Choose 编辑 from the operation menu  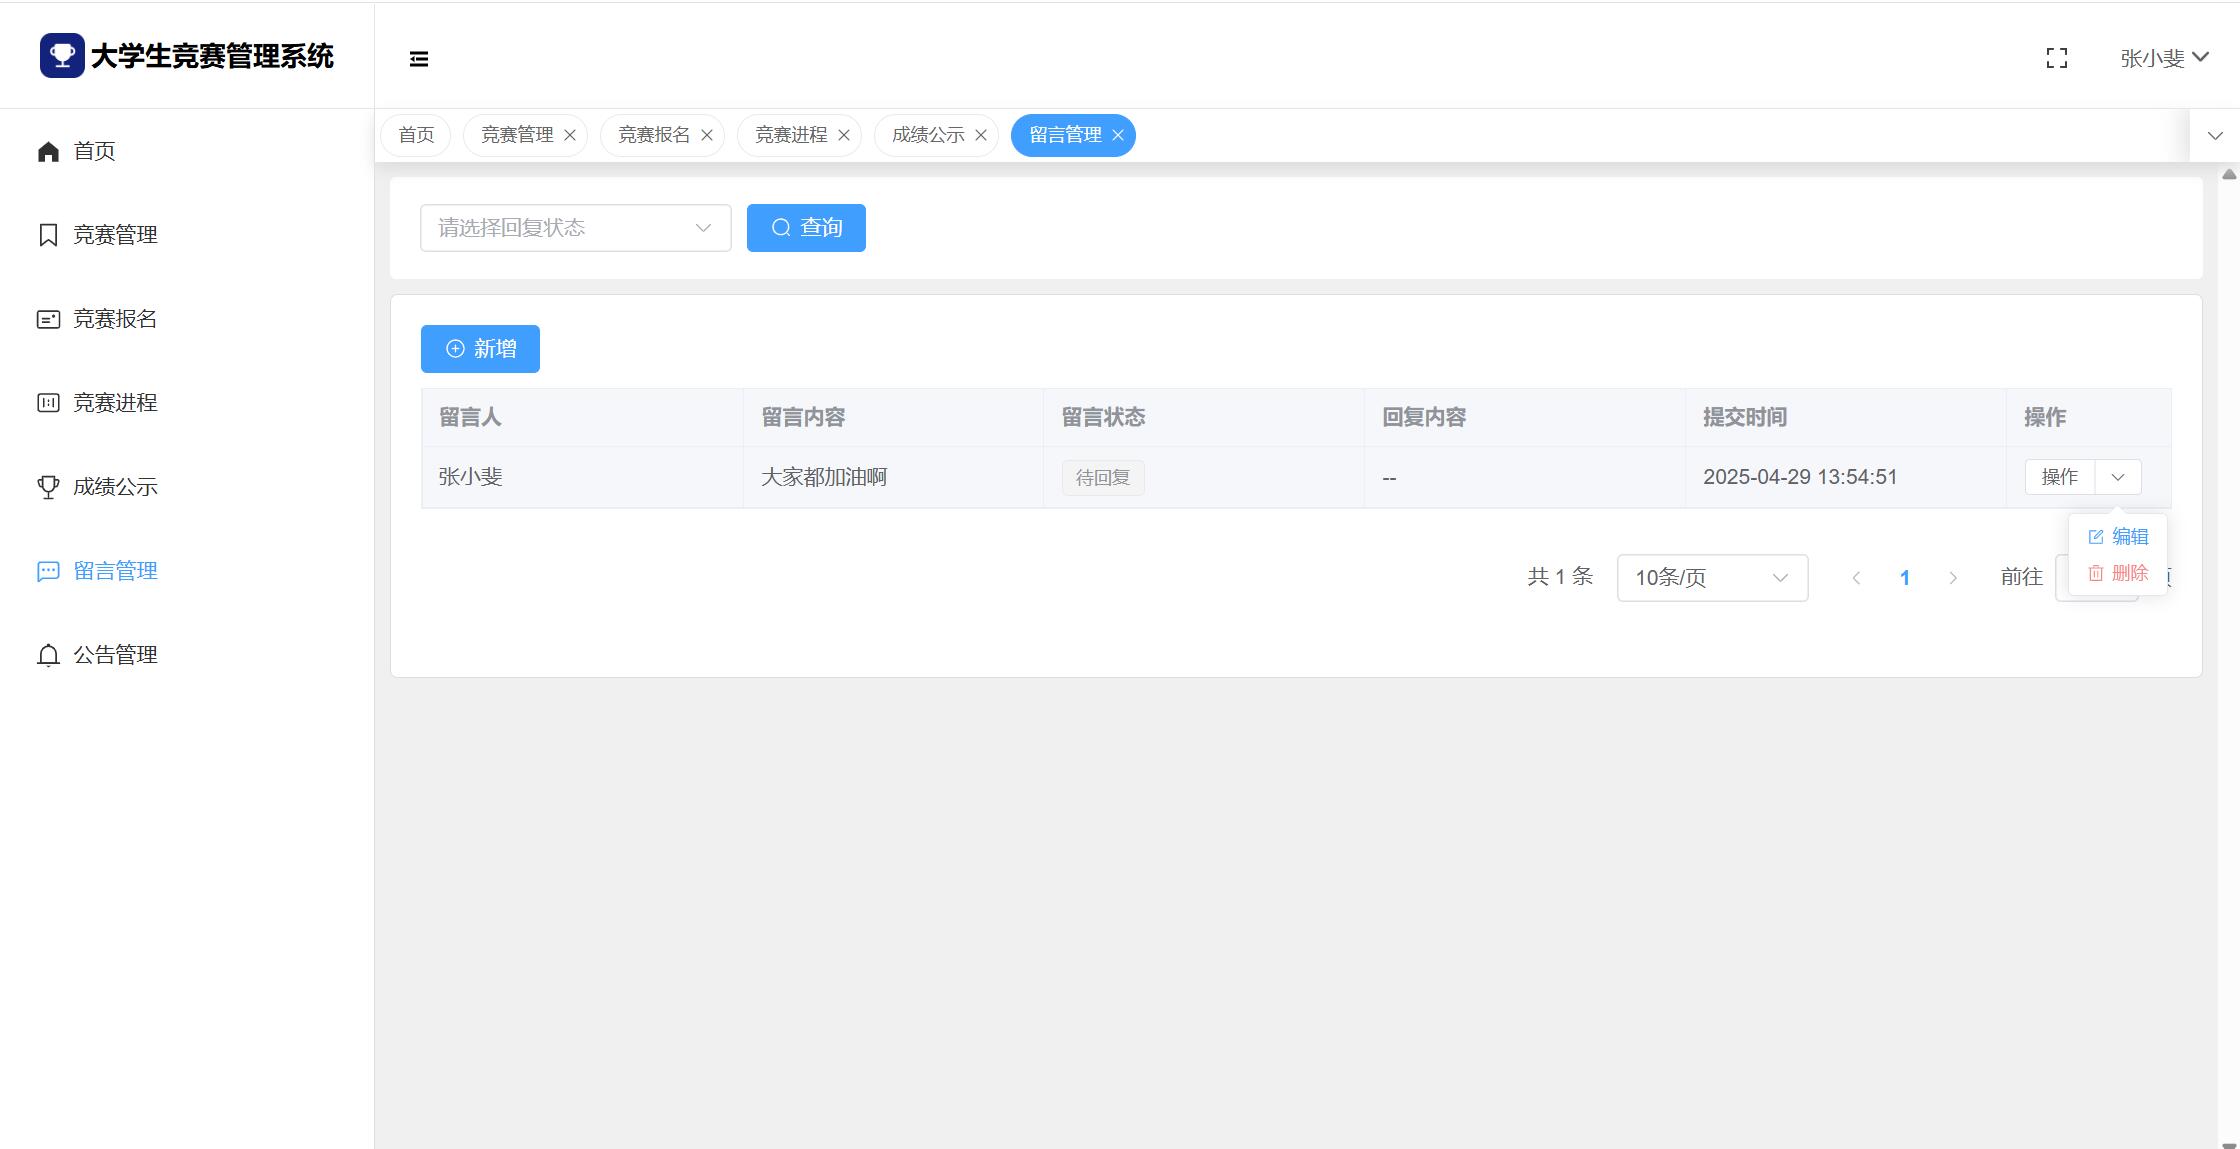[x=2119, y=537]
